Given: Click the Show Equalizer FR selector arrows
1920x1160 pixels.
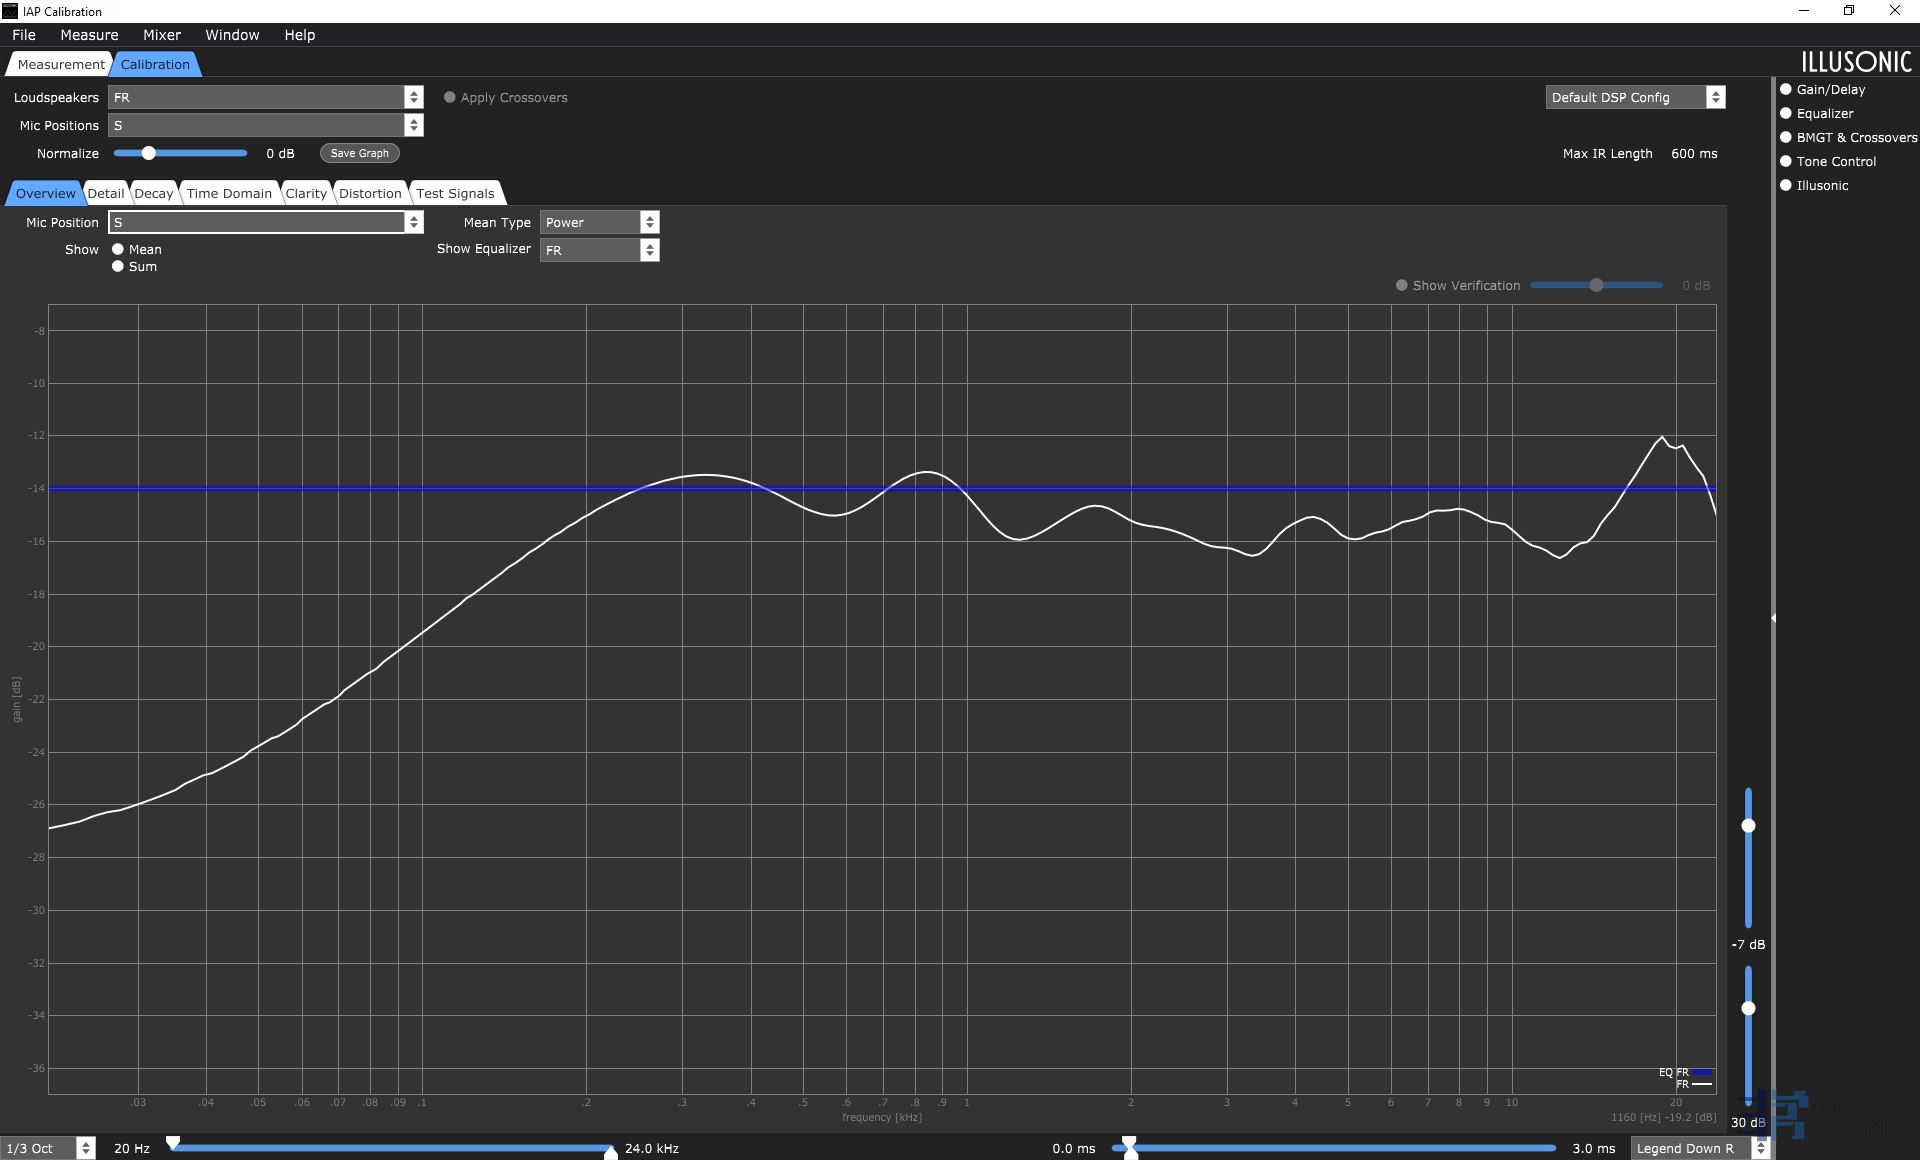Looking at the screenshot, I should [x=649, y=250].
